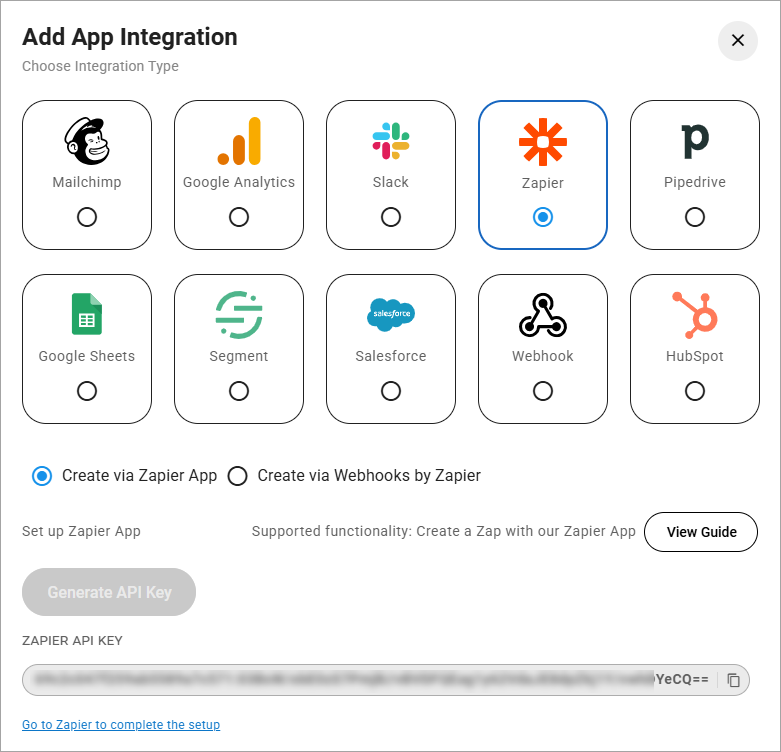
Task: Click the Pipedrive logo icon
Action: (x=695, y=141)
